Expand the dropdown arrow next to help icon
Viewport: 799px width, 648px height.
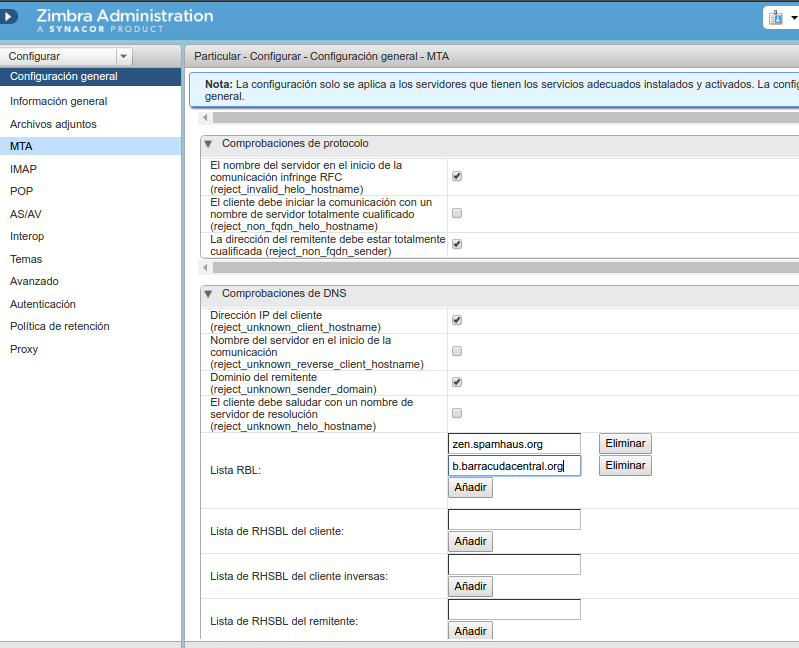pyautogui.click(x=793, y=18)
